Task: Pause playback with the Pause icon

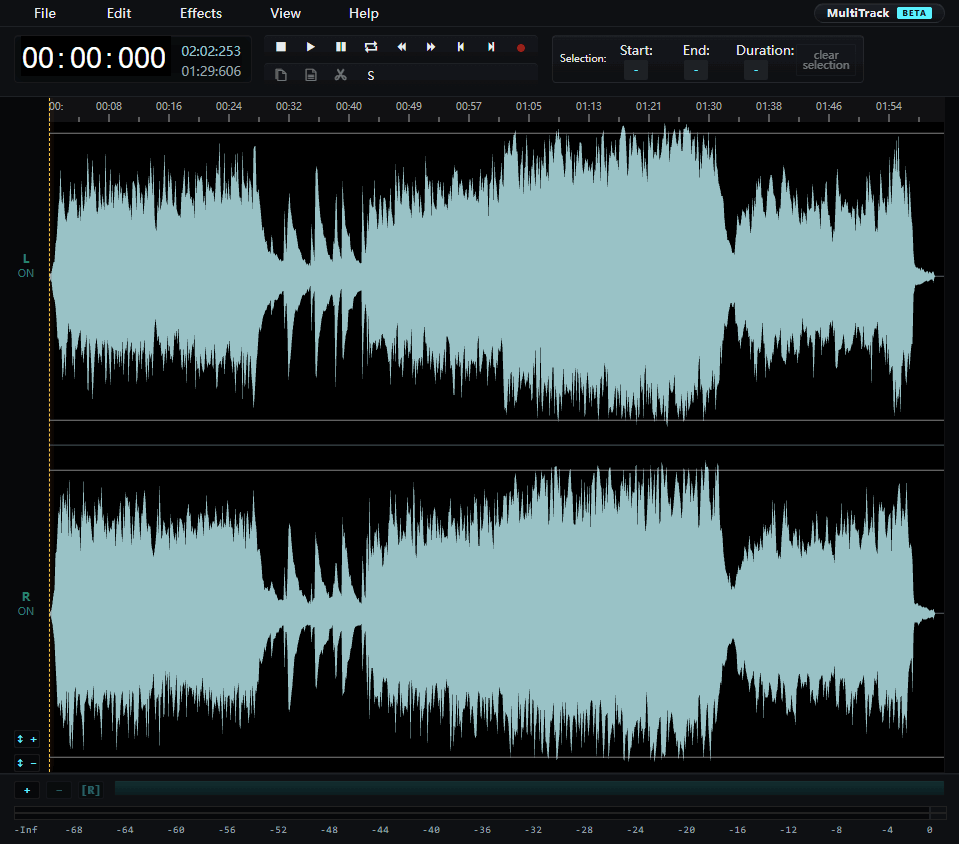Action: pyautogui.click(x=341, y=47)
